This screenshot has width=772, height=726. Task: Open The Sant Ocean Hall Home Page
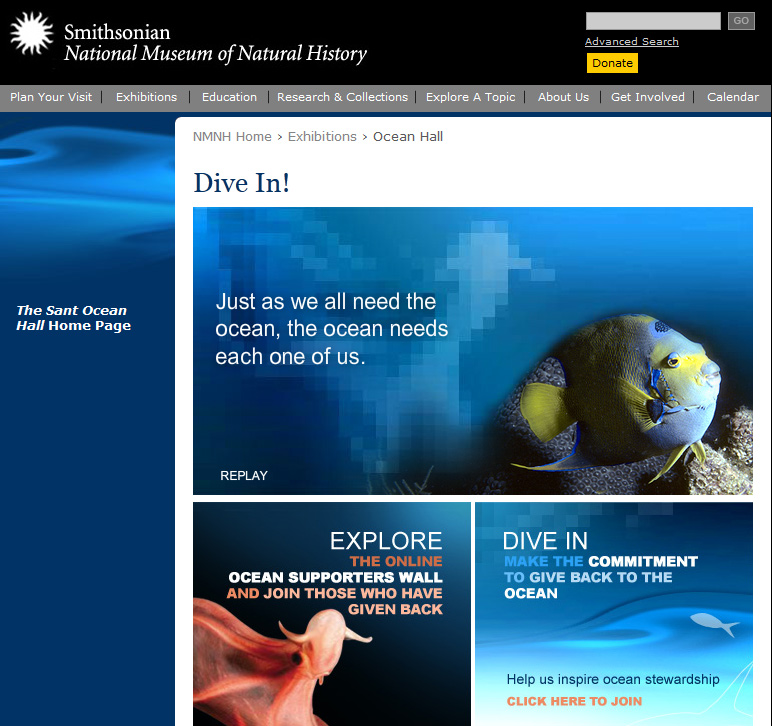(73, 318)
